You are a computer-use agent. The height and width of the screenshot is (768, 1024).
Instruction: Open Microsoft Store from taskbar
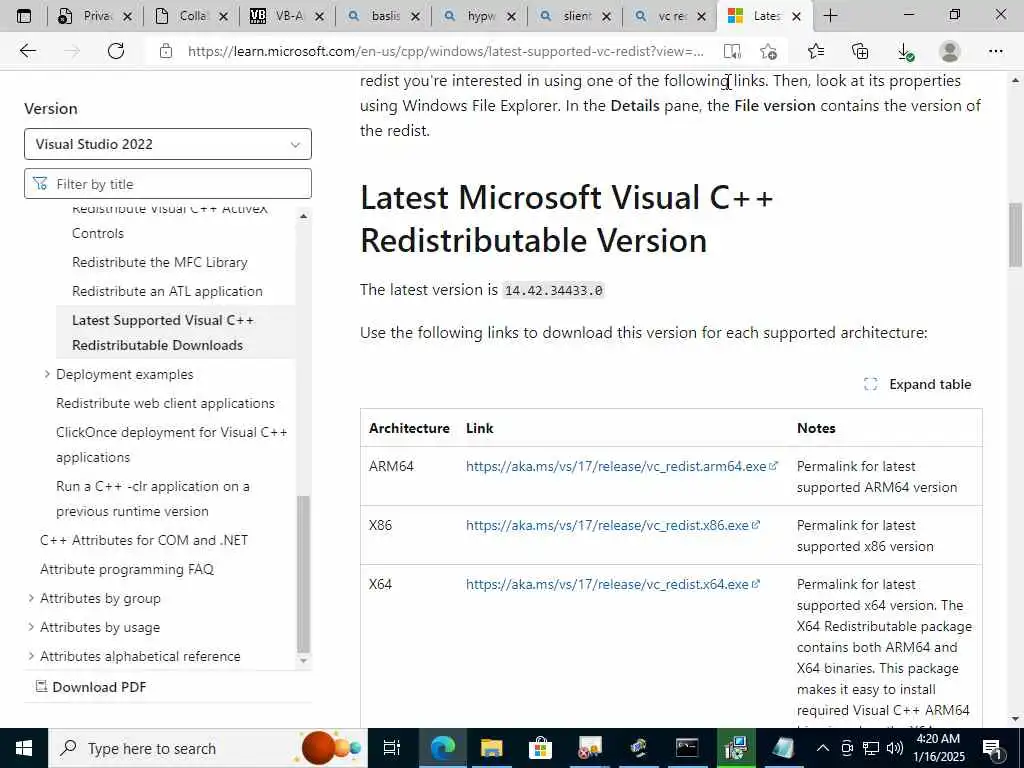(540, 748)
